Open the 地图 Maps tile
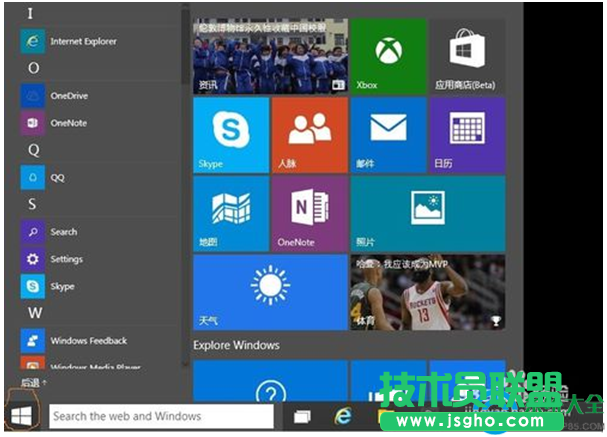The image size is (607, 437). pos(231,214)
